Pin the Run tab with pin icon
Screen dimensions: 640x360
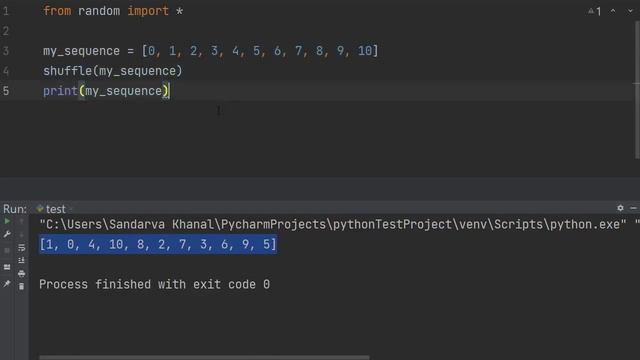tap(7, 283)
